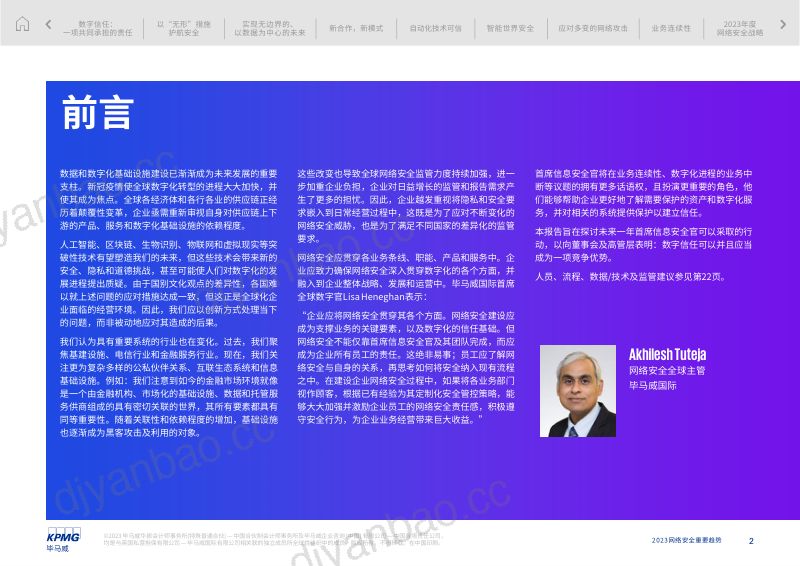Open the 新合作，新模式 section

coord(356,28)
